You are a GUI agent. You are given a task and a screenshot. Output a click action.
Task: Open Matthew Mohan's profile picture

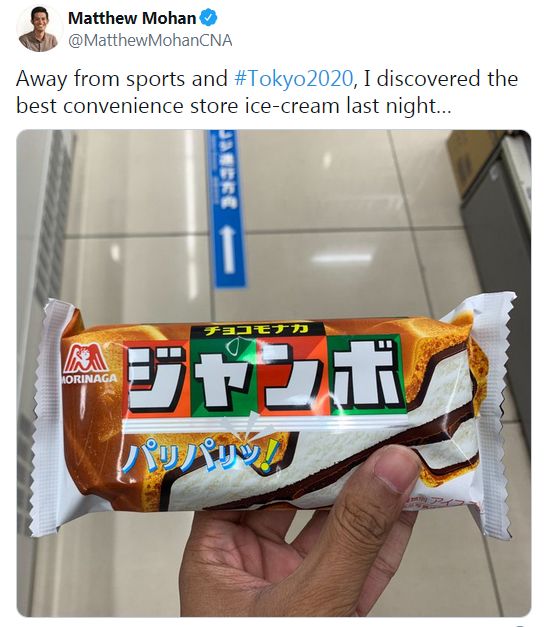point(38,29)
